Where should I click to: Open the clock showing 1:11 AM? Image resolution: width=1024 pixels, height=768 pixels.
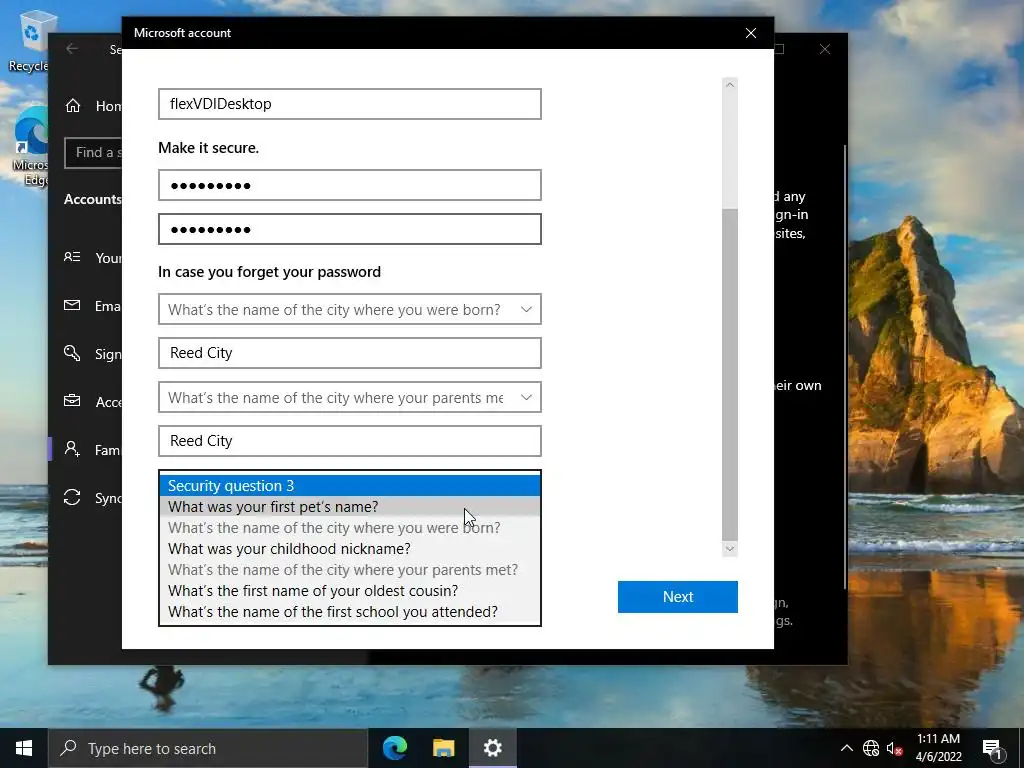point(938,748)
